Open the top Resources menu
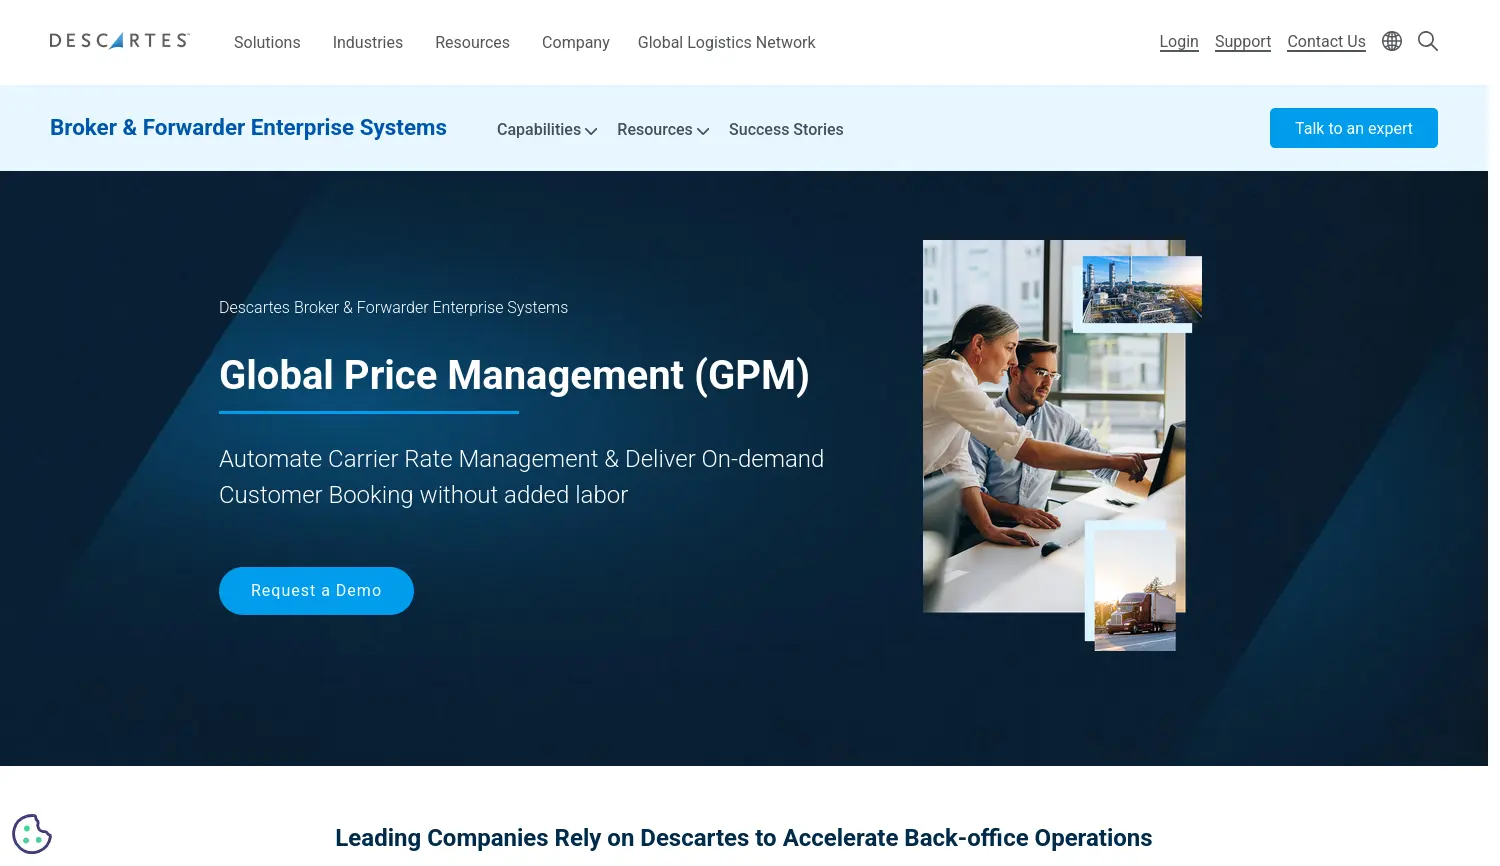Screen dimensions: 1500x866 tap(472, 42)
